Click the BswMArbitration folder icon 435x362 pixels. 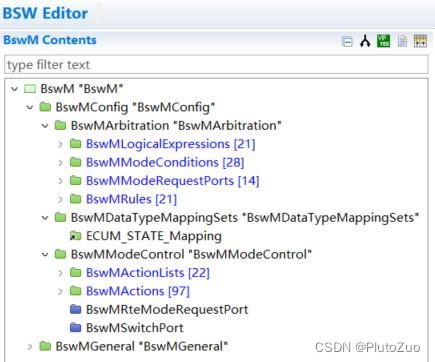coord(60,125)
